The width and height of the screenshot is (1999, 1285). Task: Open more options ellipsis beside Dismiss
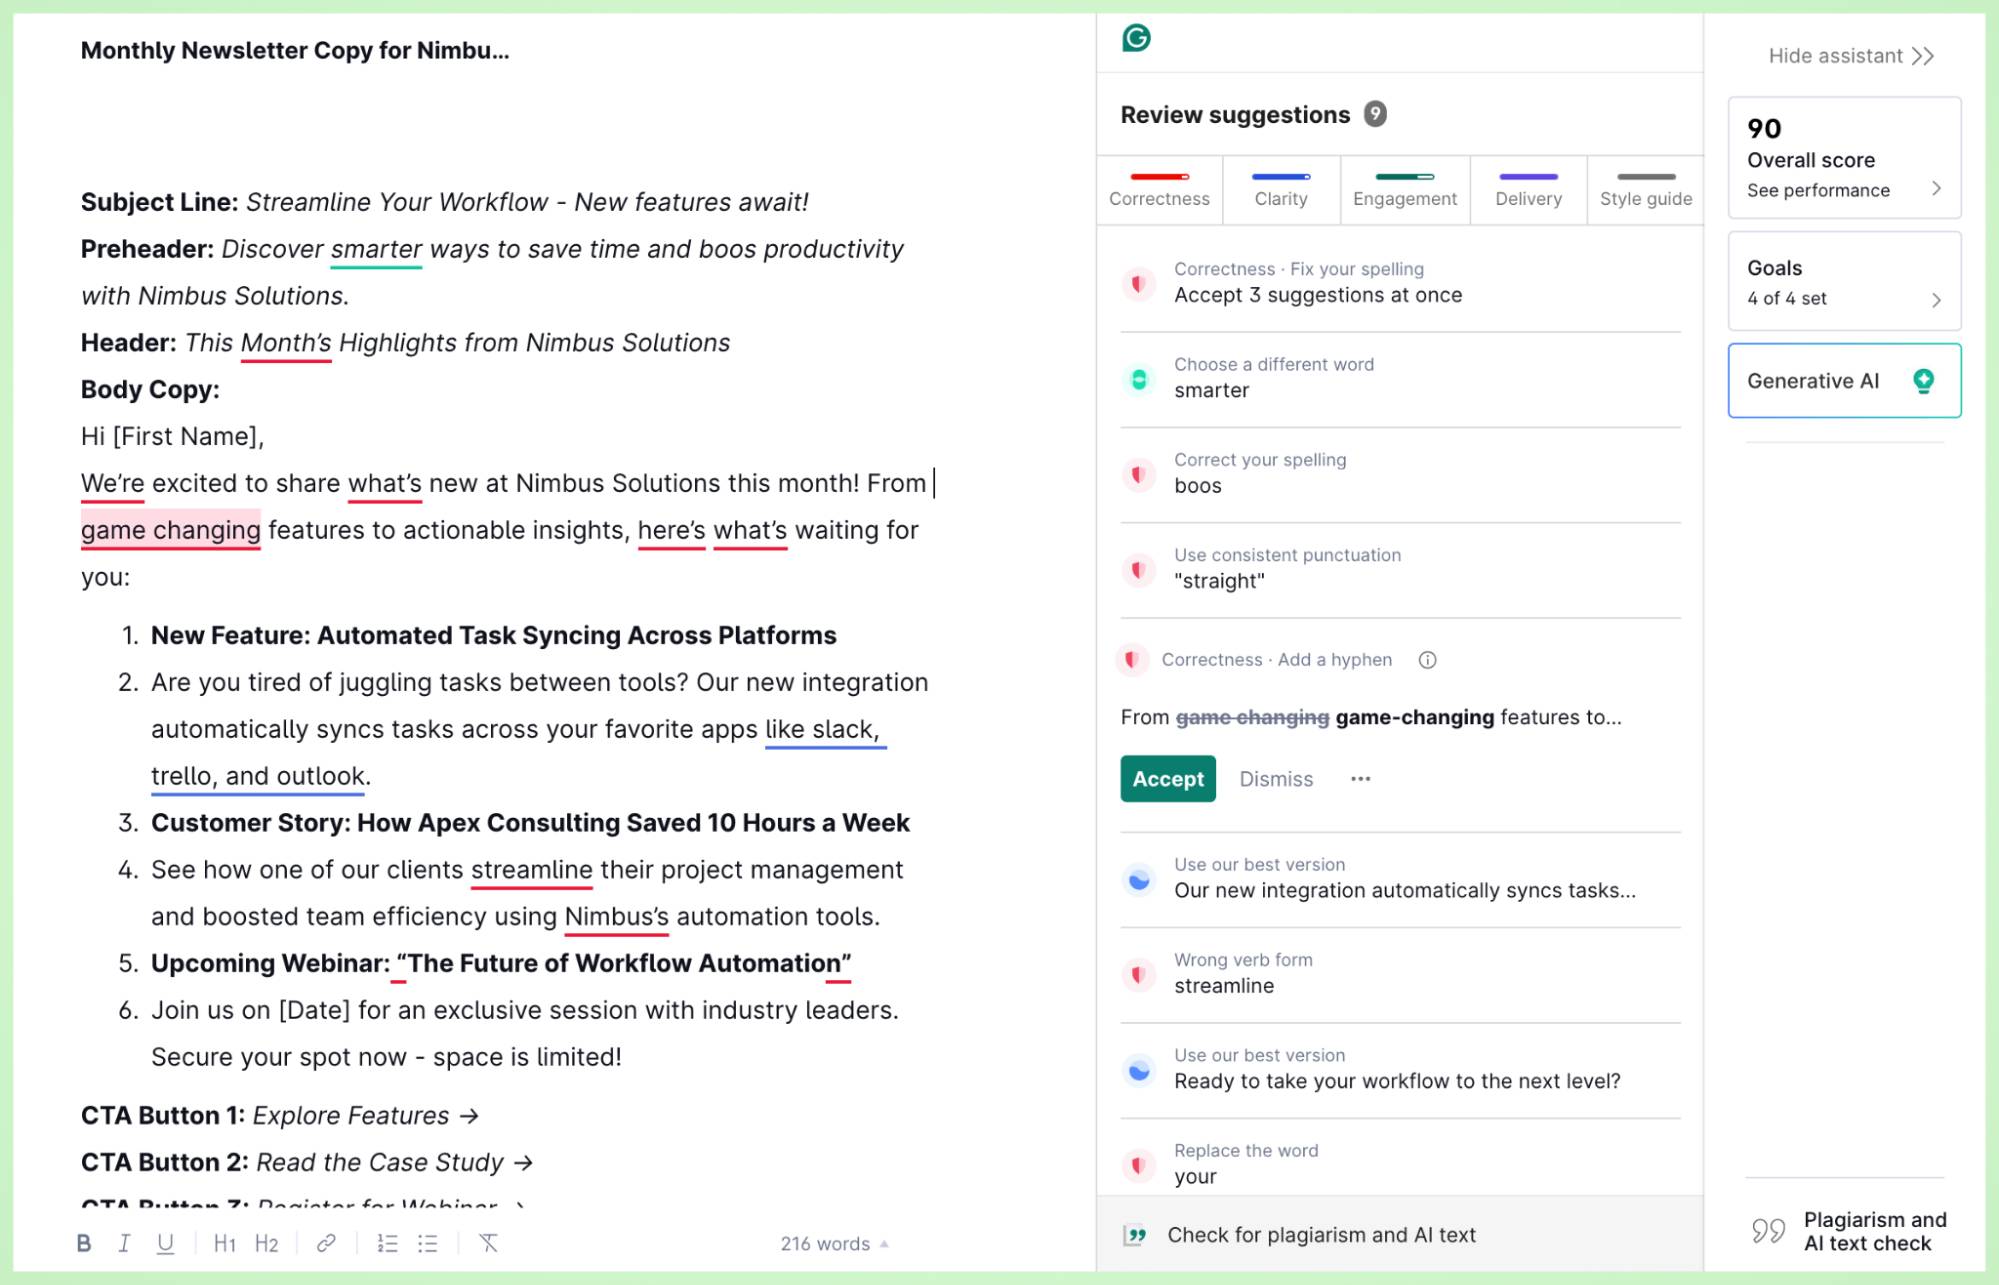coord(1360,779)
